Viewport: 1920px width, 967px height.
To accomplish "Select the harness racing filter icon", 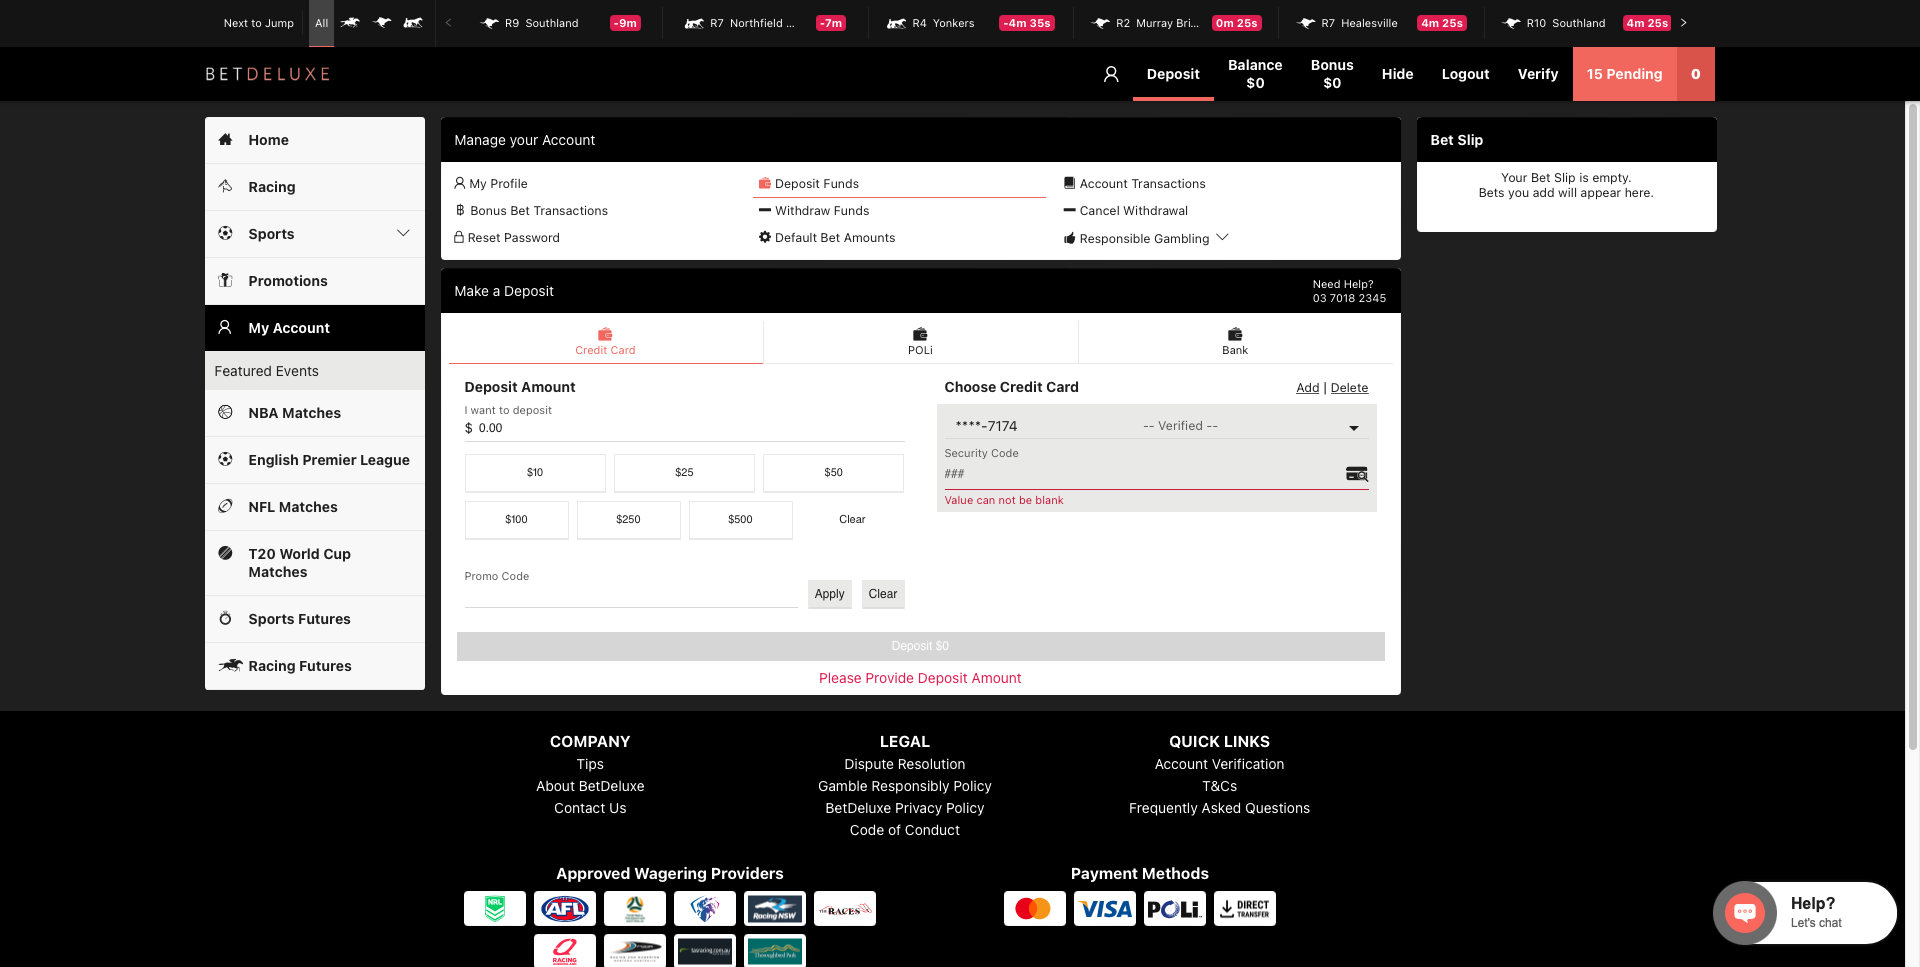I will 413,23.
